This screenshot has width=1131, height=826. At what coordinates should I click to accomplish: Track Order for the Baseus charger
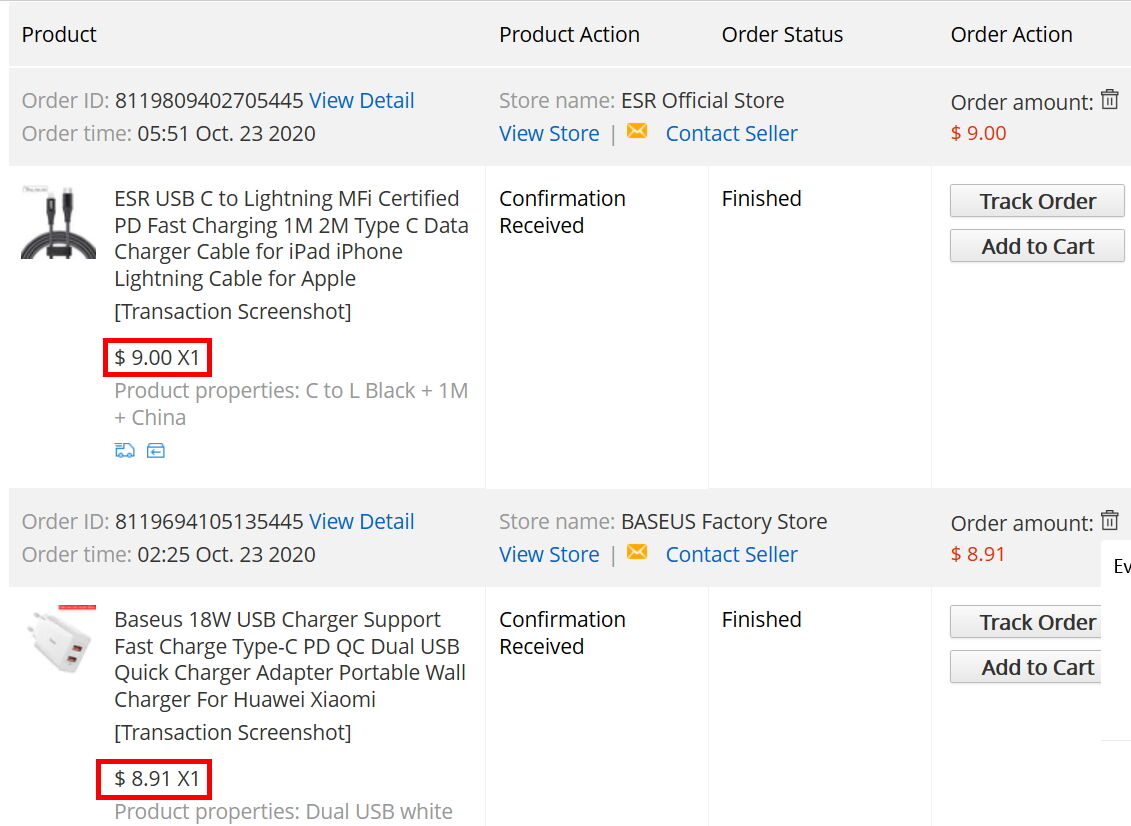point(1025,622)
